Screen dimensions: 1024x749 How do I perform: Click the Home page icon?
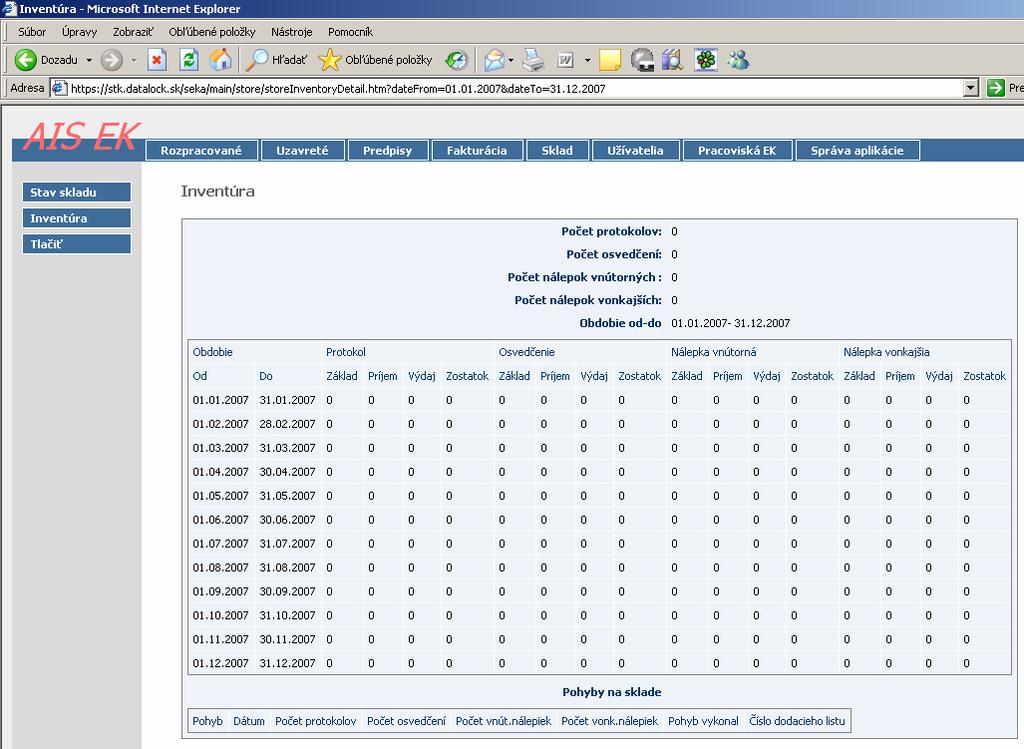coord(221,60)
